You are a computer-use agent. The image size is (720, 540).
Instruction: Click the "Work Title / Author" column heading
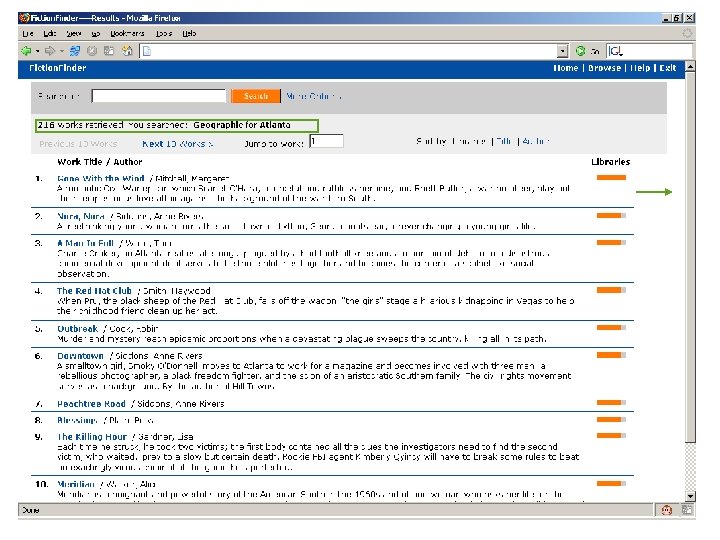pyautogui.click(x=100, y=162)
